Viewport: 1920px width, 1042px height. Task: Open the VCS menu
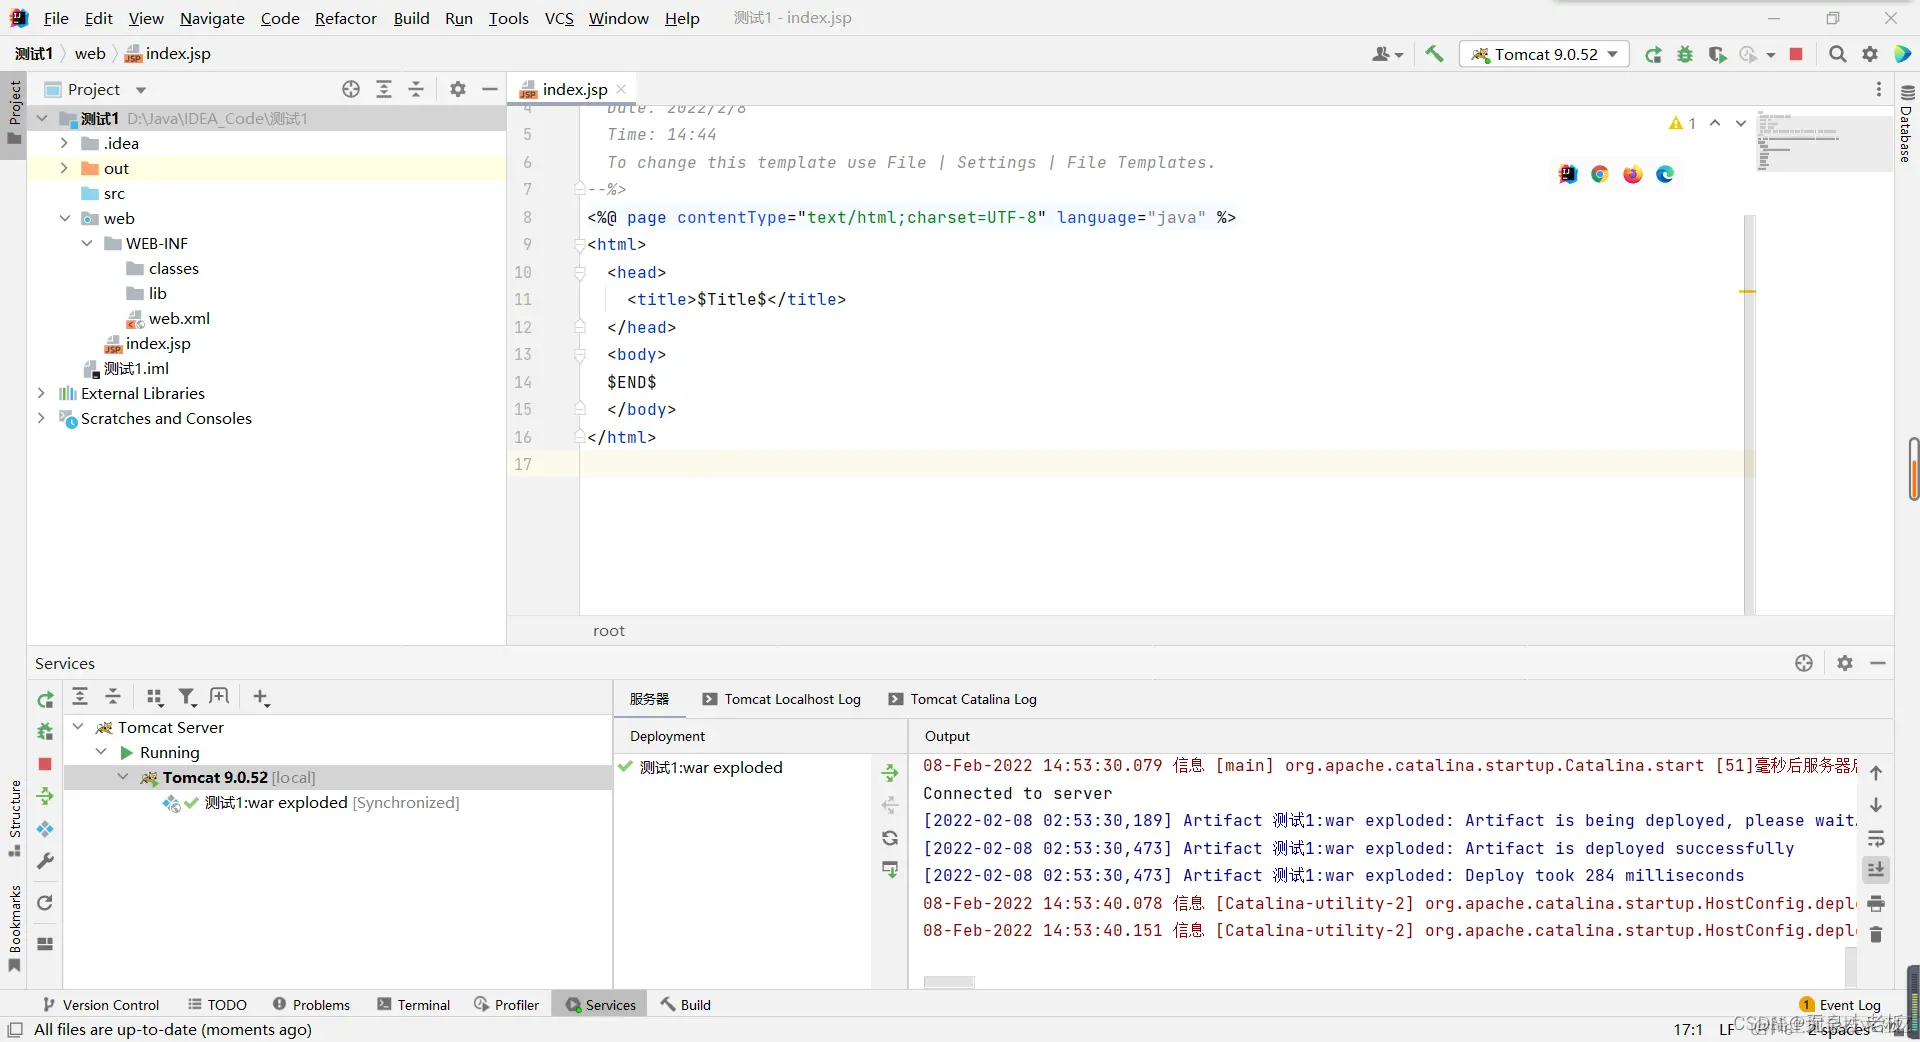click(x=559, y=18)
